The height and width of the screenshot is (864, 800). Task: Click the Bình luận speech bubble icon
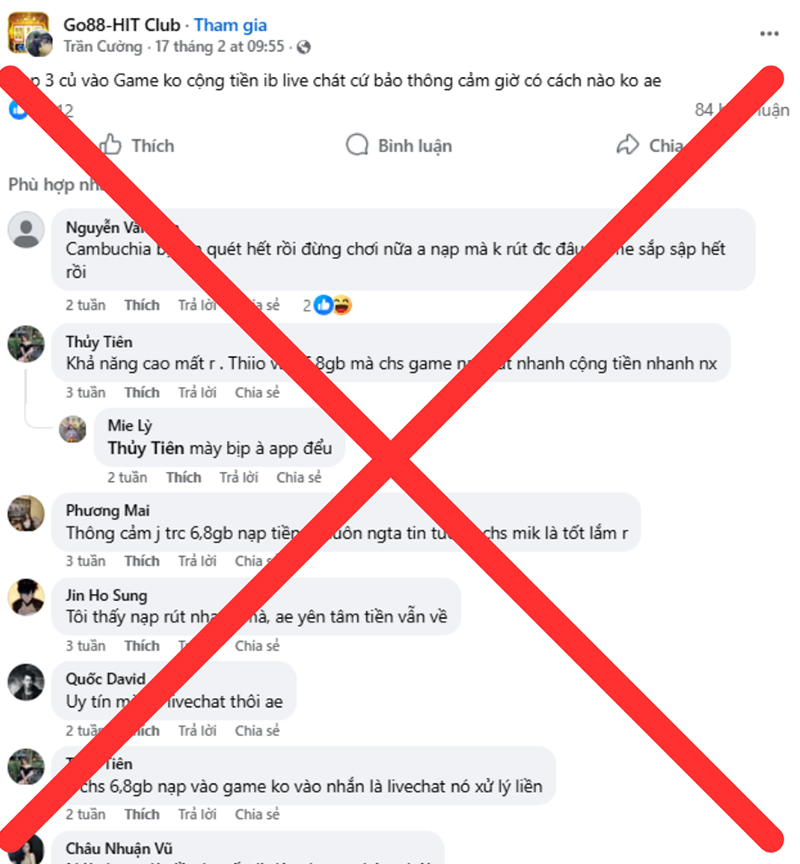357,145
